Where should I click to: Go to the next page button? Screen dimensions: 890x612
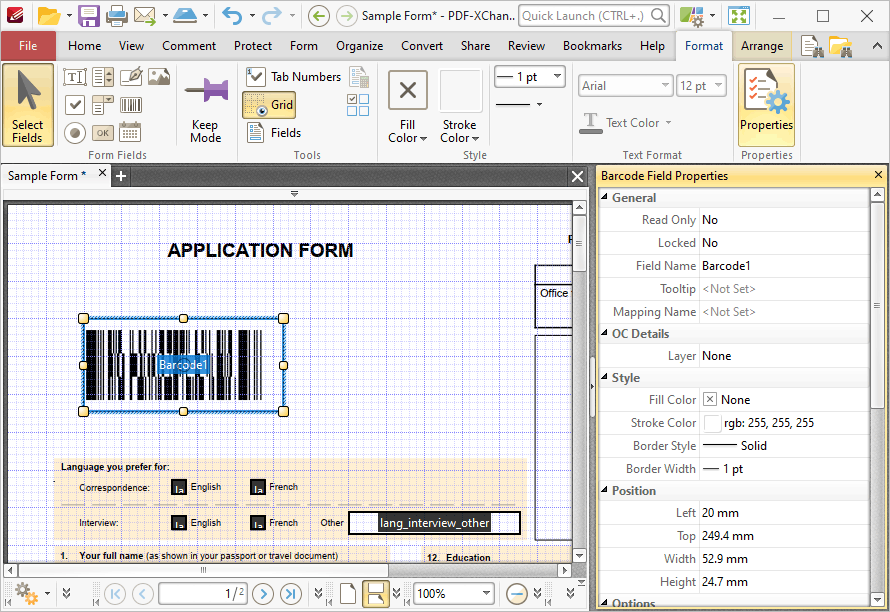tap(263, 594)
